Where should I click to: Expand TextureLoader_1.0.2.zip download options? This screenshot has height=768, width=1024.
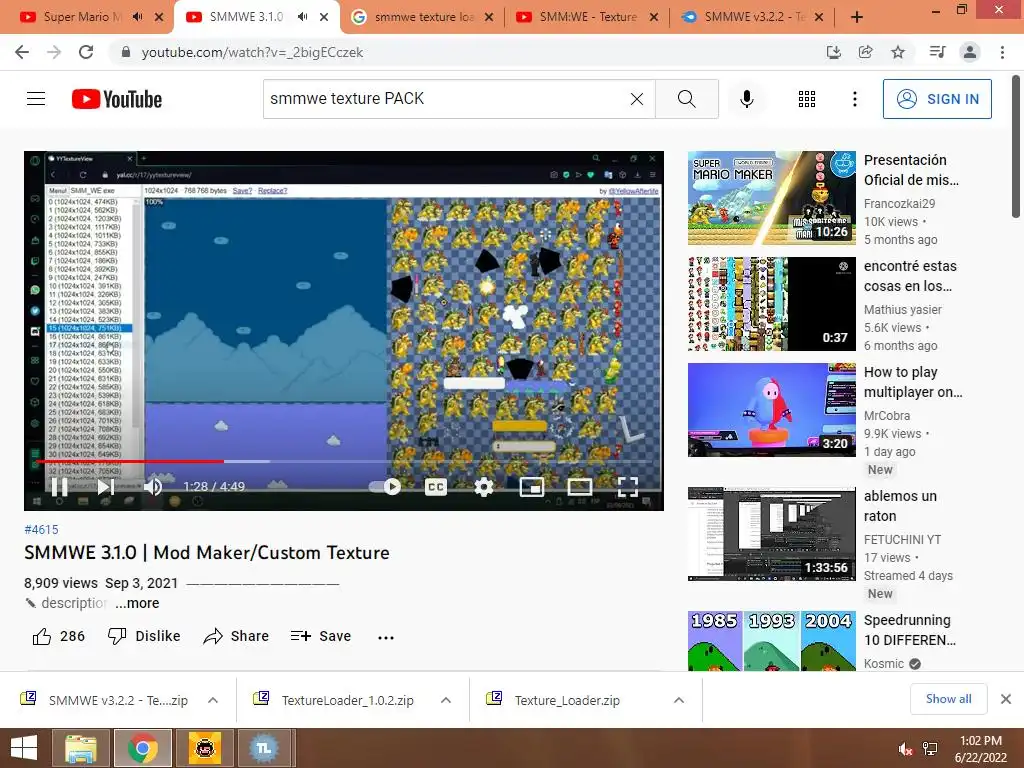[x=445, y=700]
